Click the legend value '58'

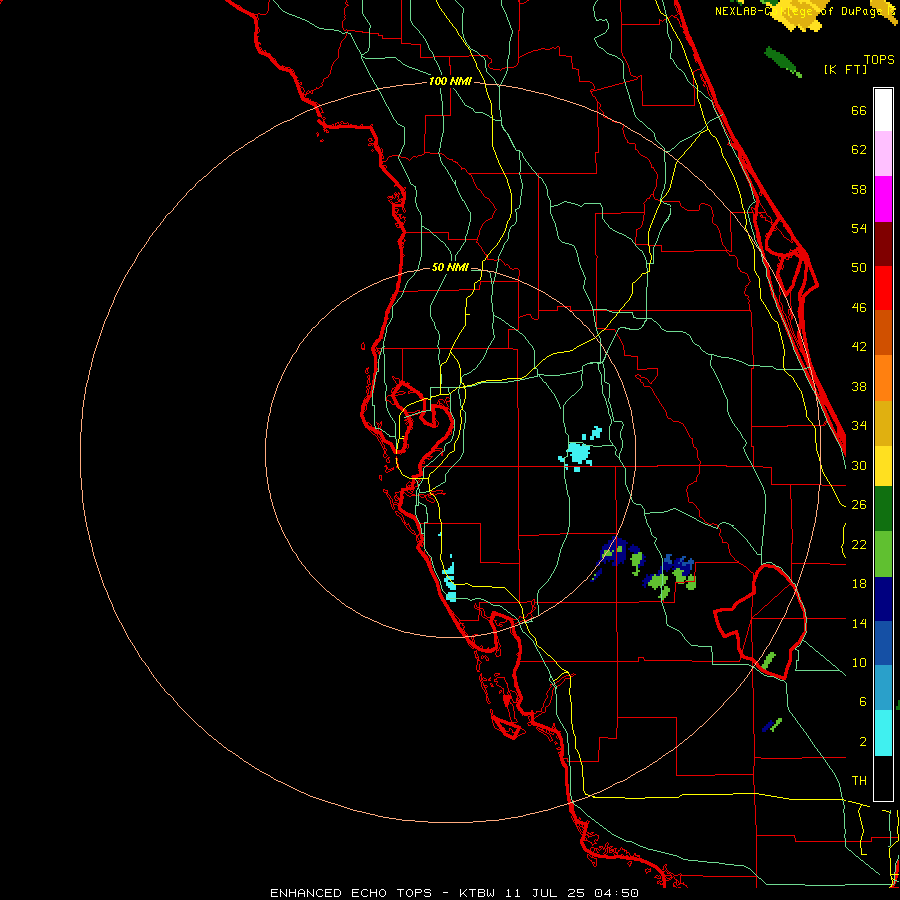coord(859,189)
